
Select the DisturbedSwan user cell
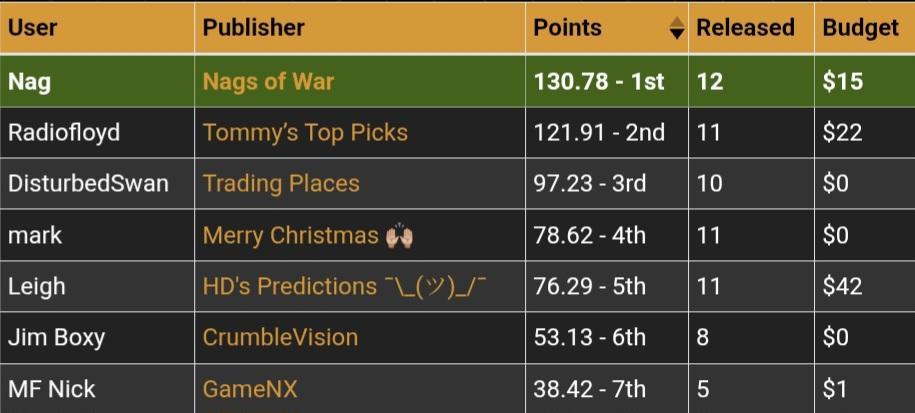tap(88, 183)
